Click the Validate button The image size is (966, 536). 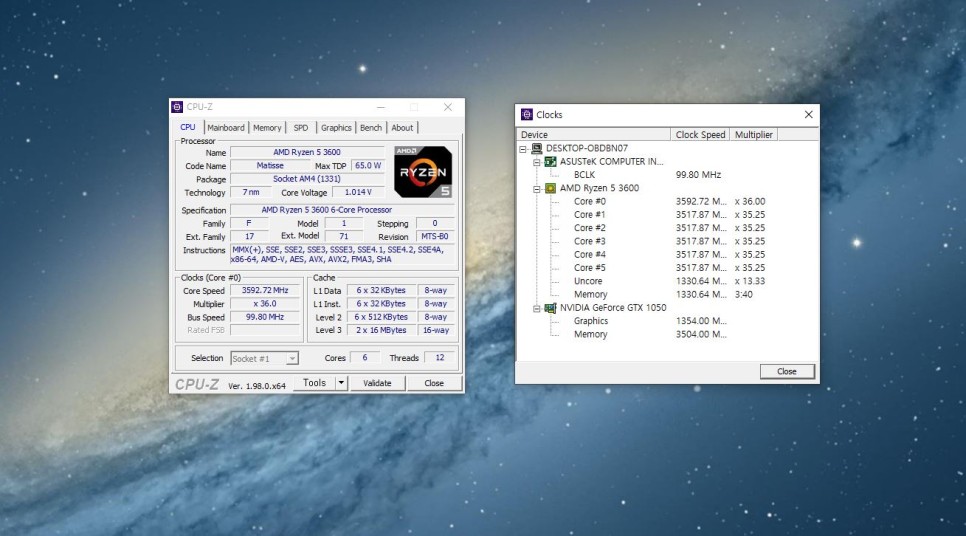coord(377,383)
